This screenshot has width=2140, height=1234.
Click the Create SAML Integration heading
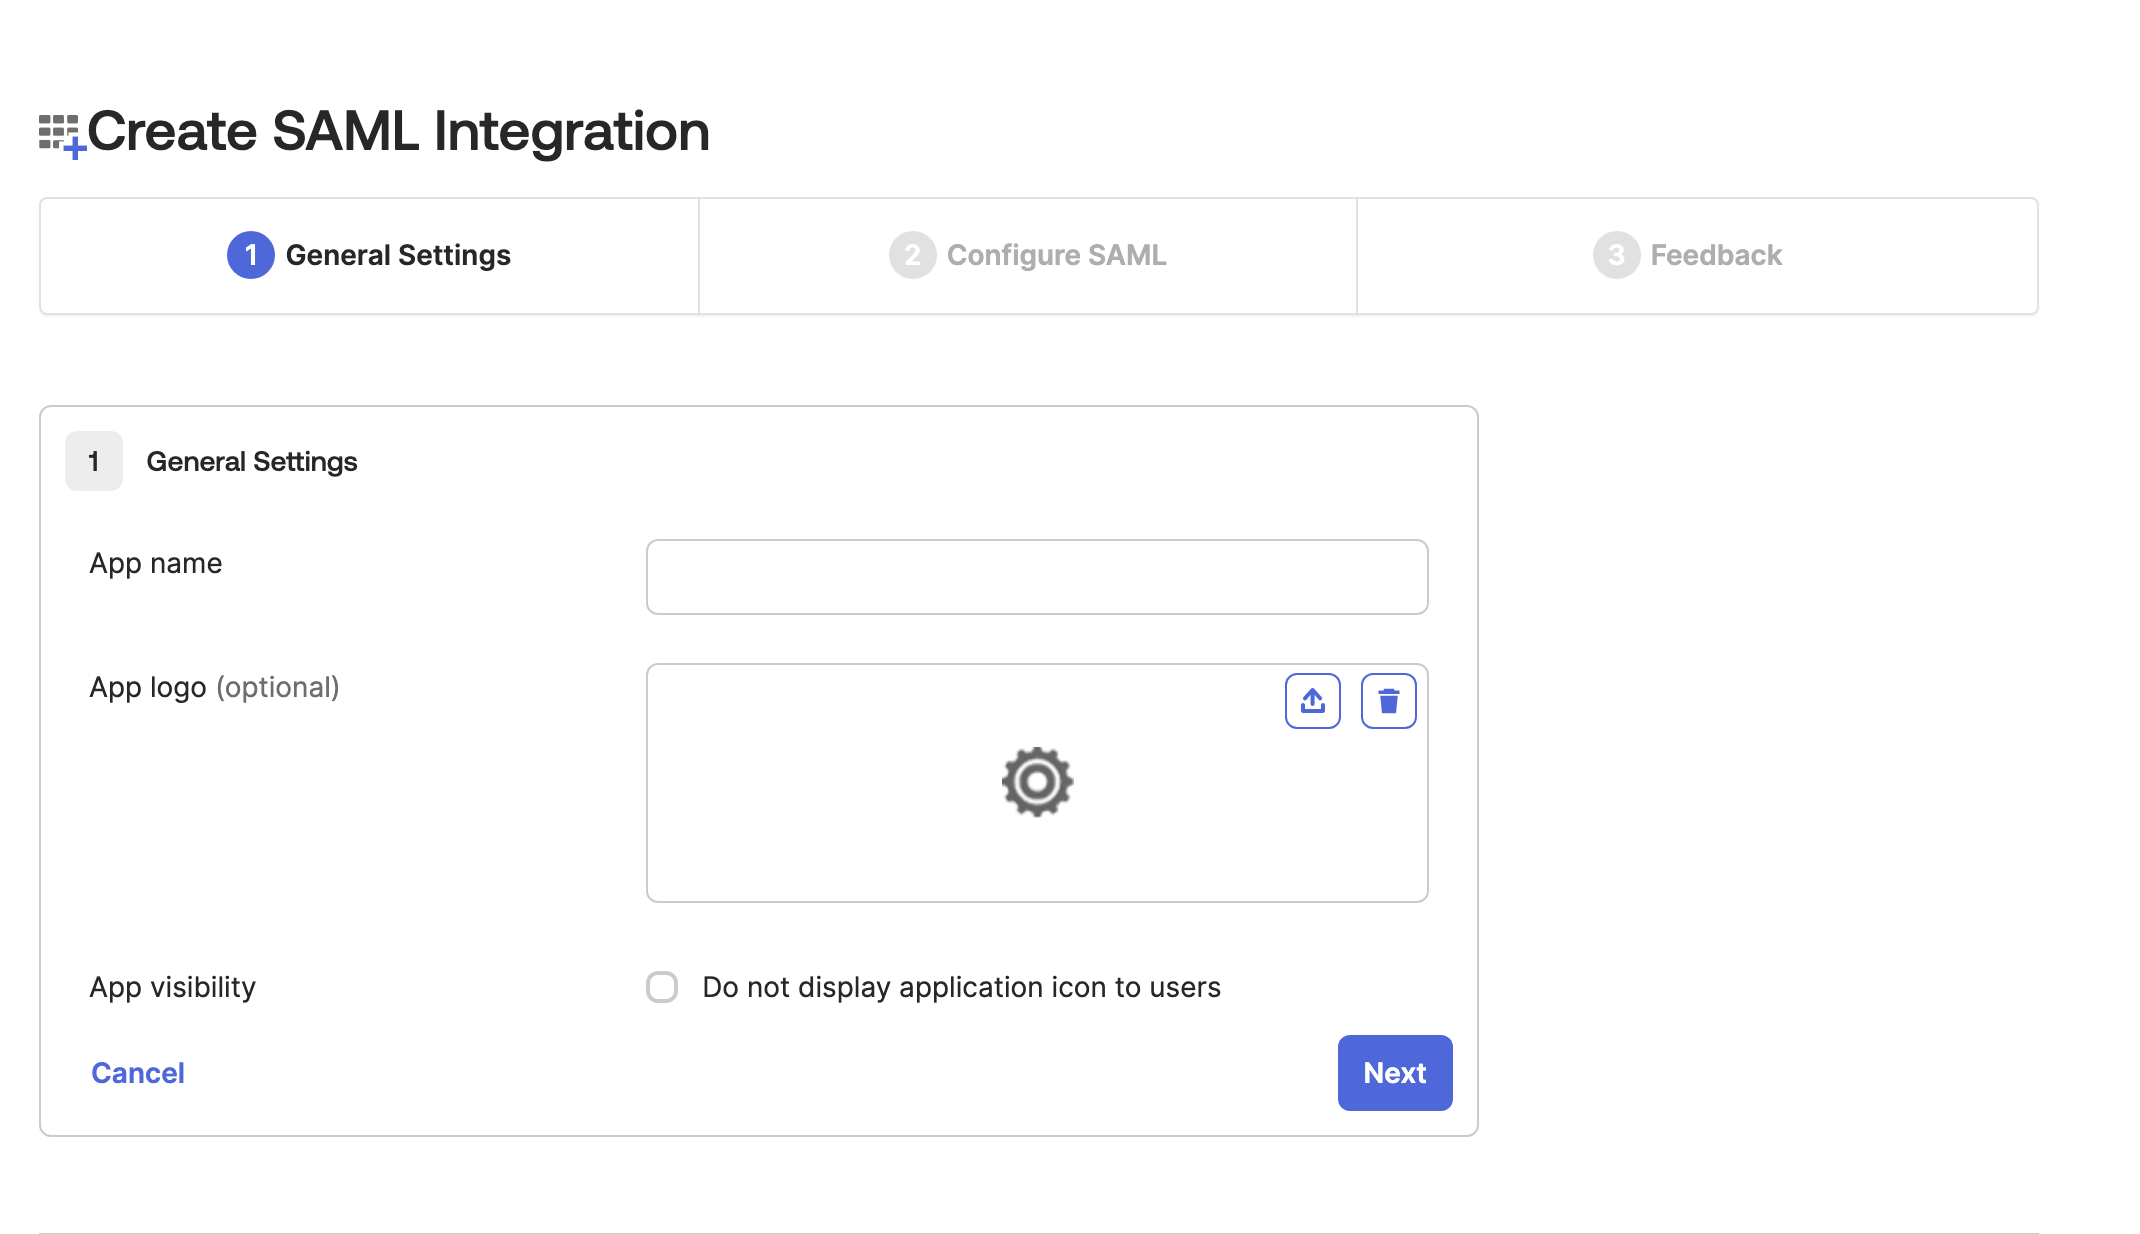[x=398, y=131]
